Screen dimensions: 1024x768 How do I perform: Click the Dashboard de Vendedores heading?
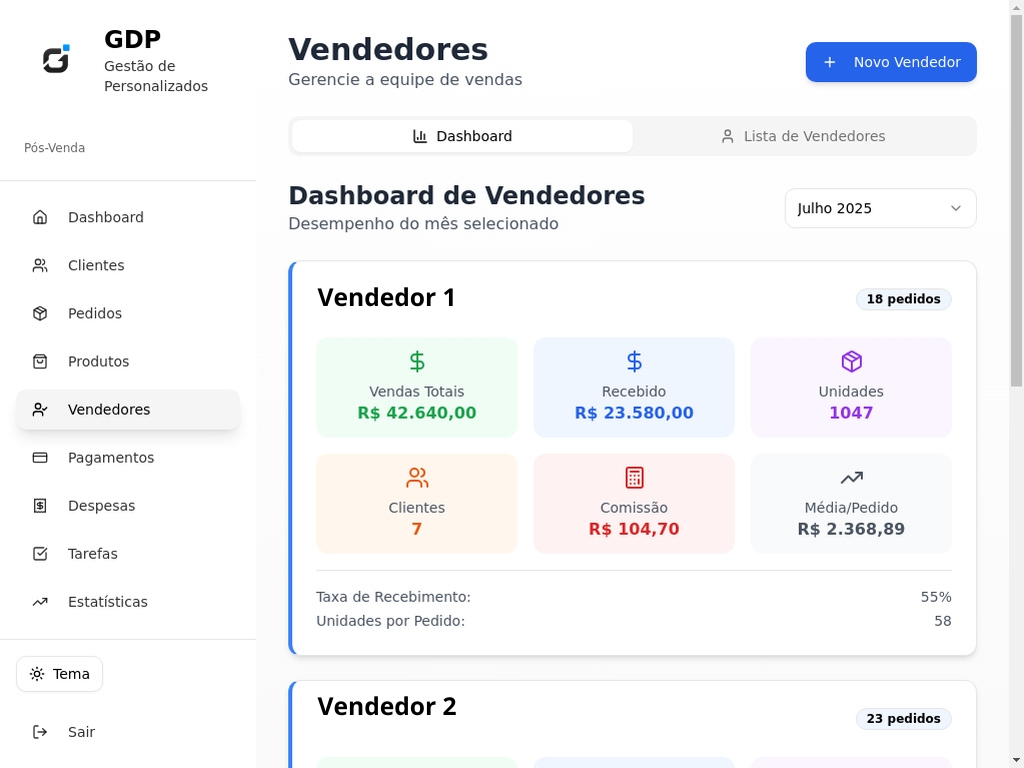pos(467,195)
